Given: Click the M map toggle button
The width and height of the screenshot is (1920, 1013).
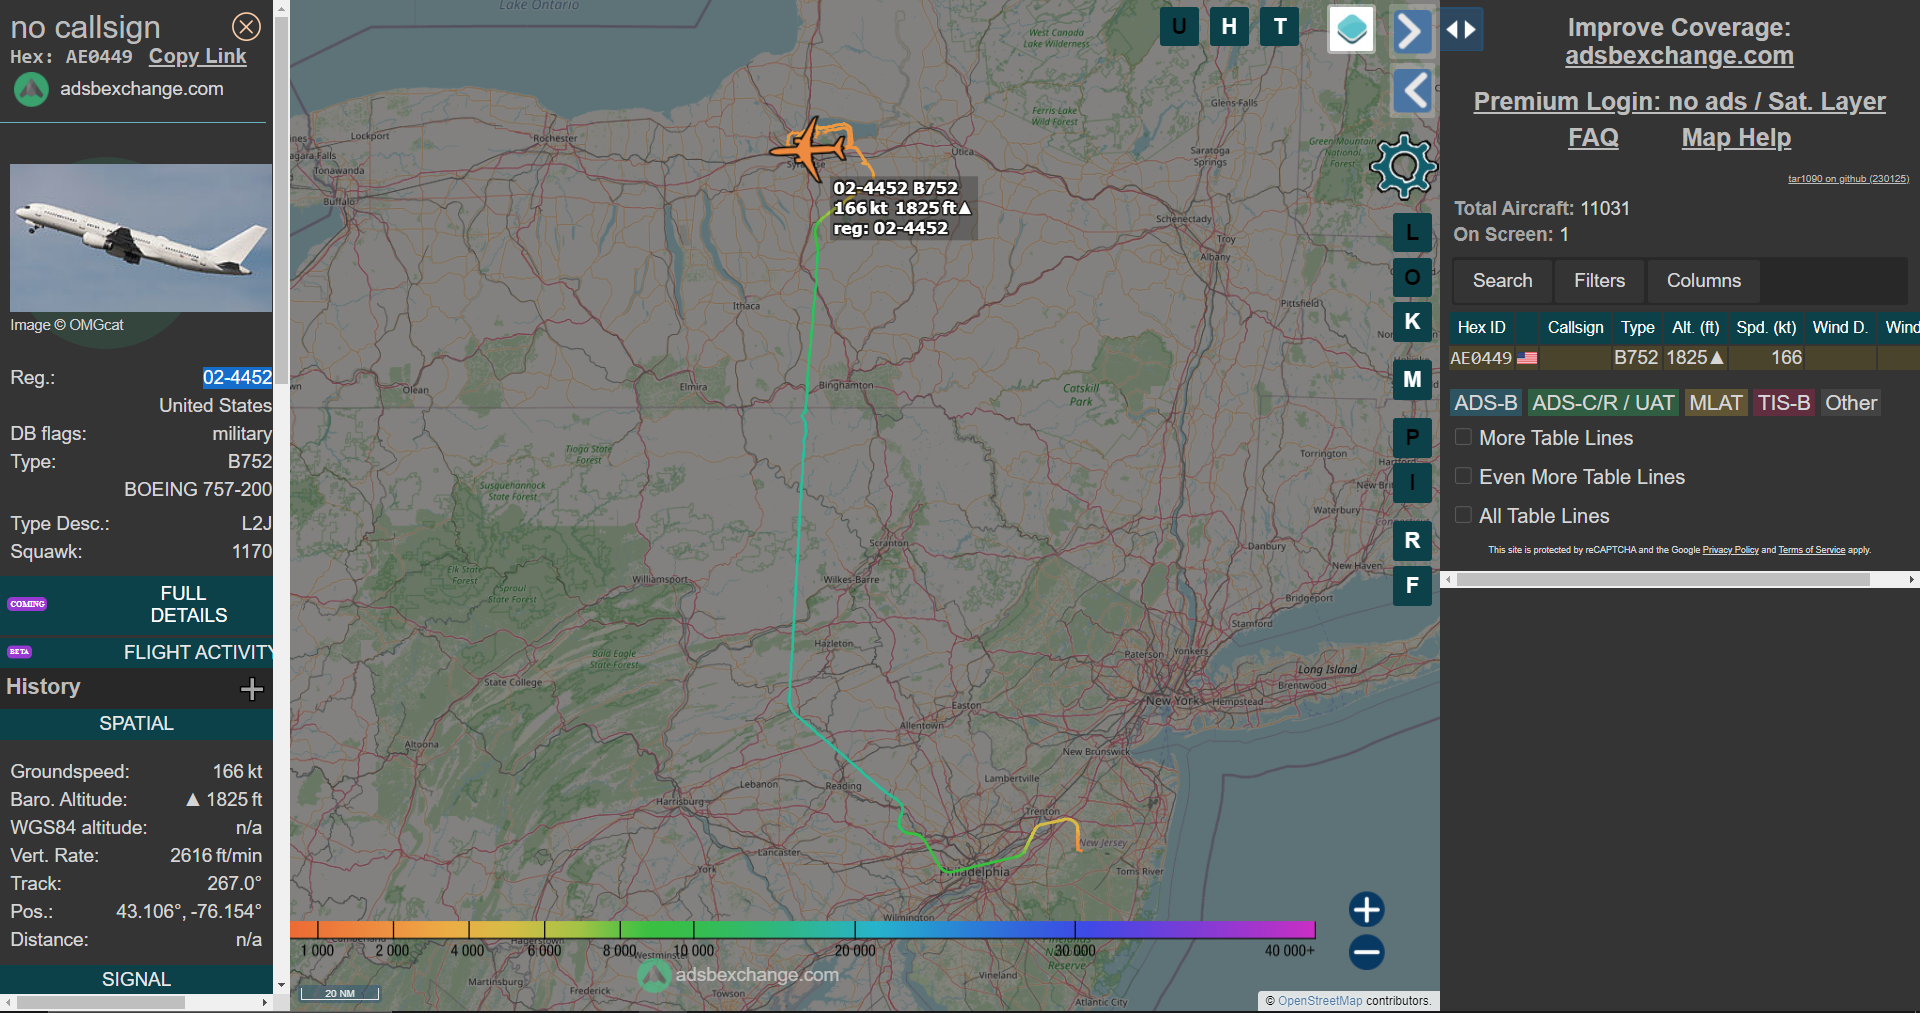Looking at the screenshot, I should [1412, 379].
